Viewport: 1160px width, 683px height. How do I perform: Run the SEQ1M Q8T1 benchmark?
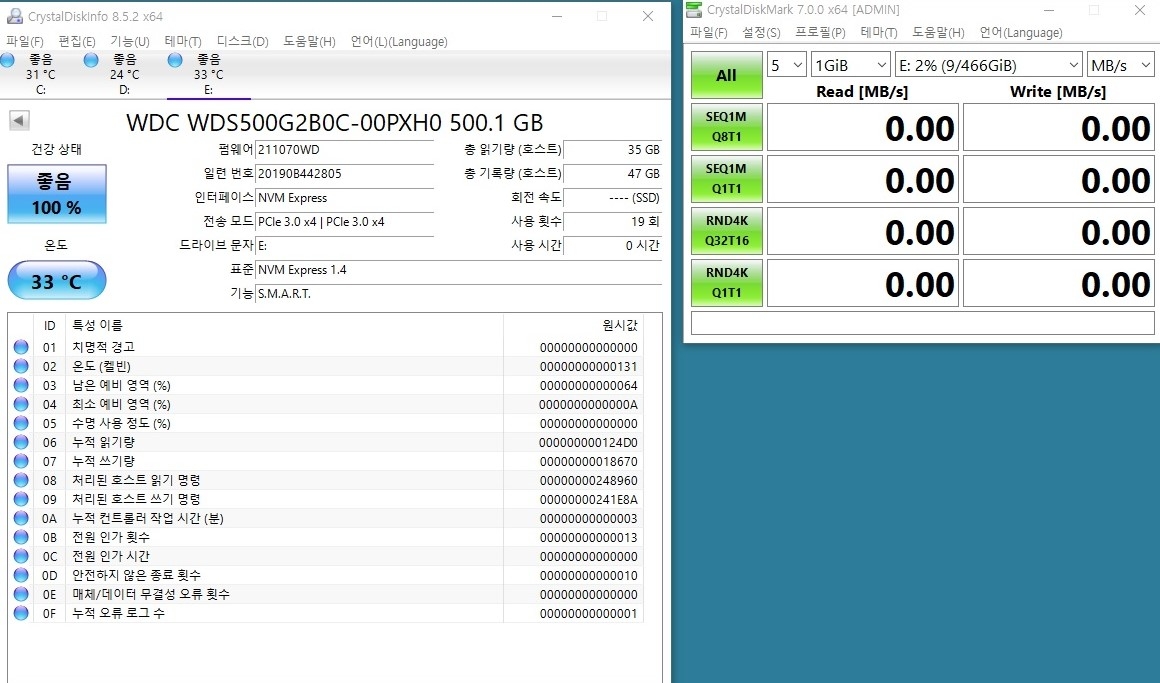click(x=726, y=127)
